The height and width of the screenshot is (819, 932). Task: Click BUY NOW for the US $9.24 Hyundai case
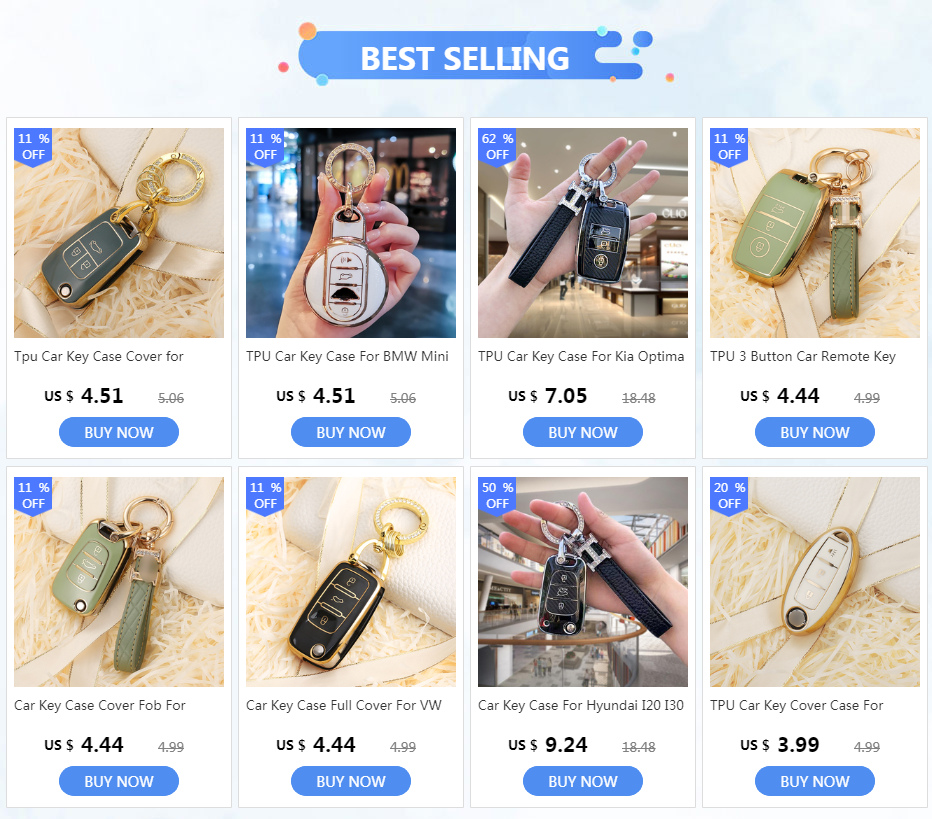[582, 781]
